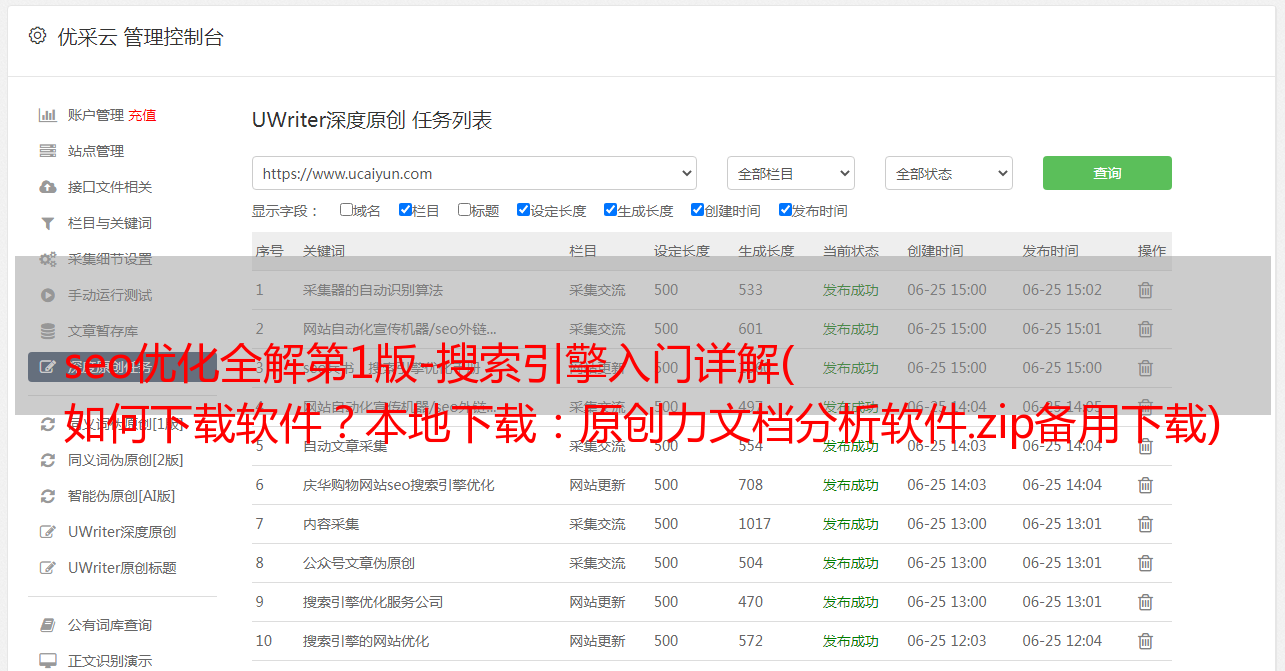The height and width of the screenshot is (671, 1285).
Task: Delete task row 2 网站自动化宣传机器
Action: point(1145,329)
